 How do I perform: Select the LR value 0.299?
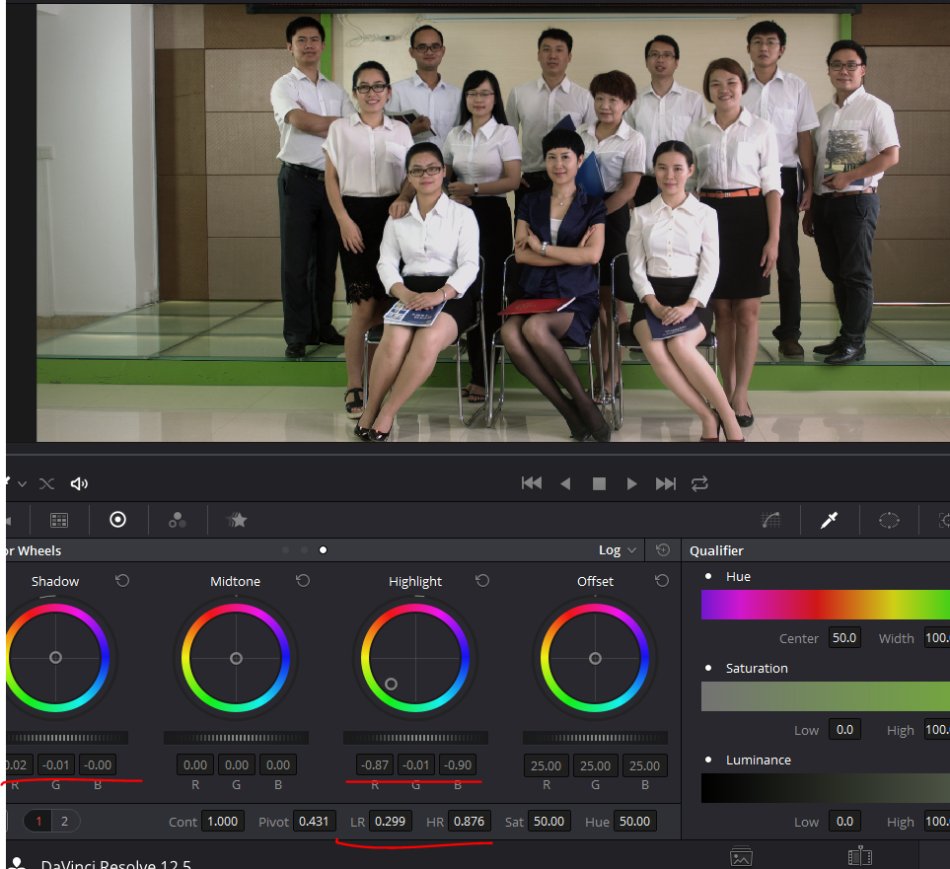pos(390,821)
